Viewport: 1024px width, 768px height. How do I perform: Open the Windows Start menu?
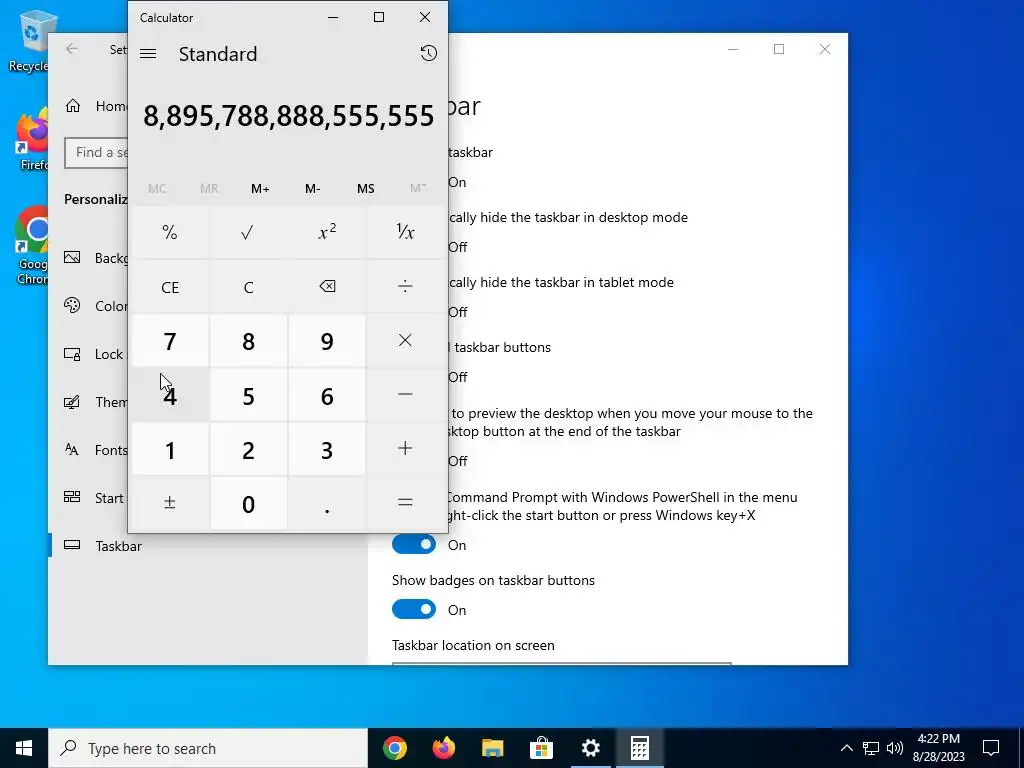pos(24,748)
